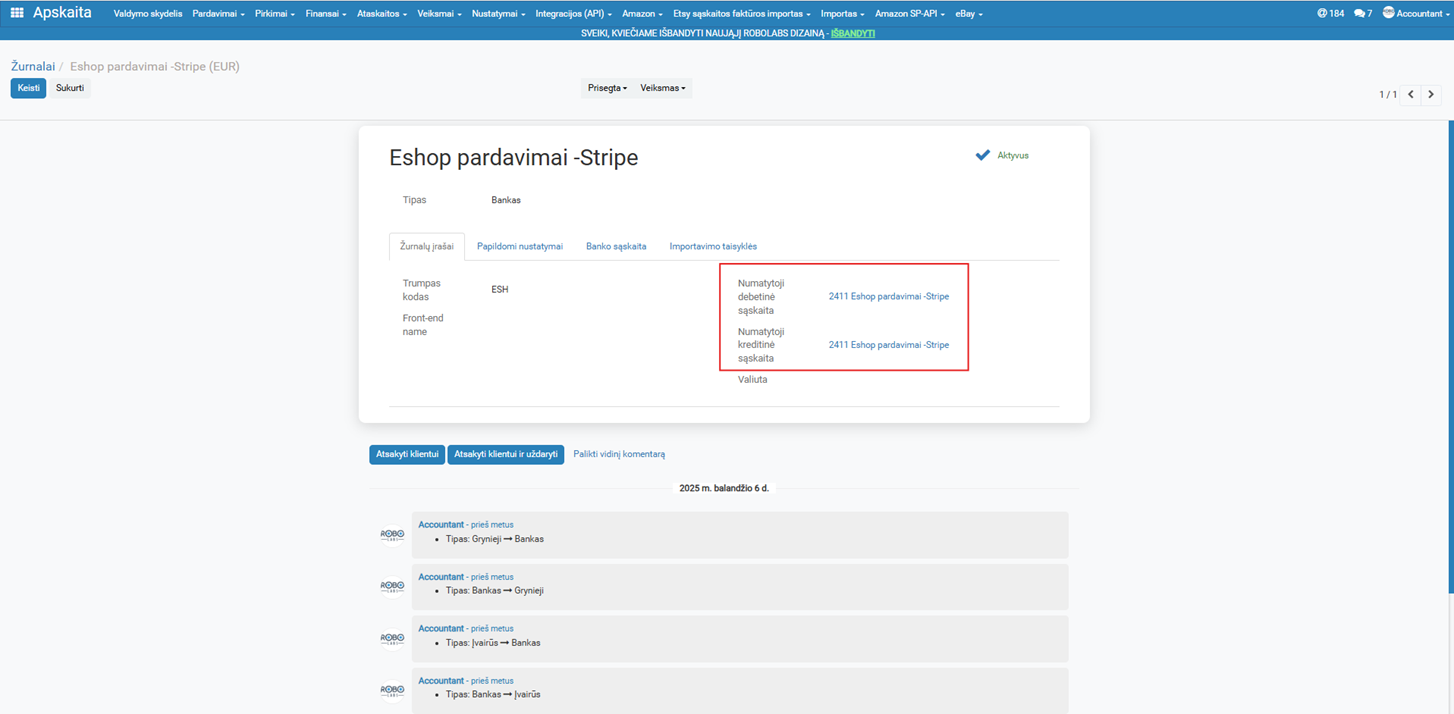The image size is (1454, 714).
Task: Click Atsakyti klientui button
Action: coord(407,454)
